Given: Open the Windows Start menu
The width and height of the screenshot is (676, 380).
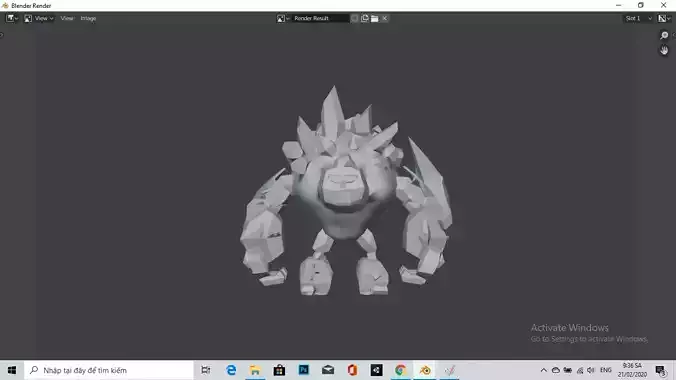Looking at the screenshot, I should click(x=12, y=370).
